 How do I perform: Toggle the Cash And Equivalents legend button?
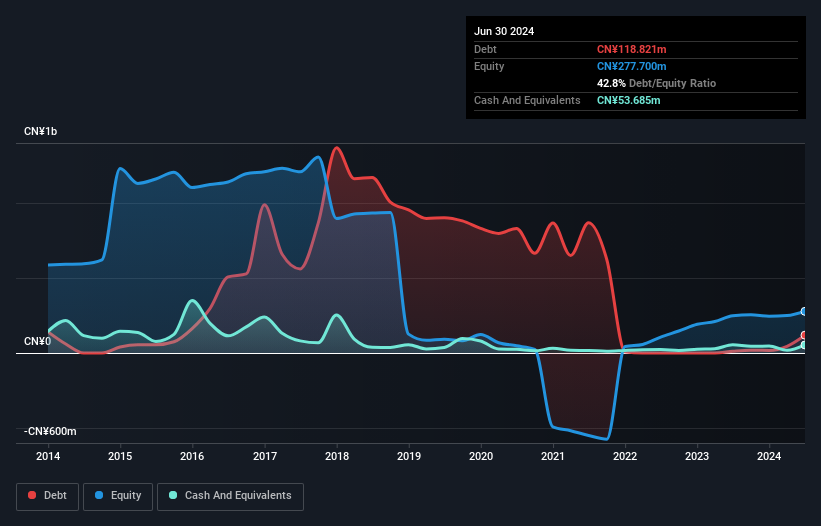pyautogui.click(x=230, y=496)
